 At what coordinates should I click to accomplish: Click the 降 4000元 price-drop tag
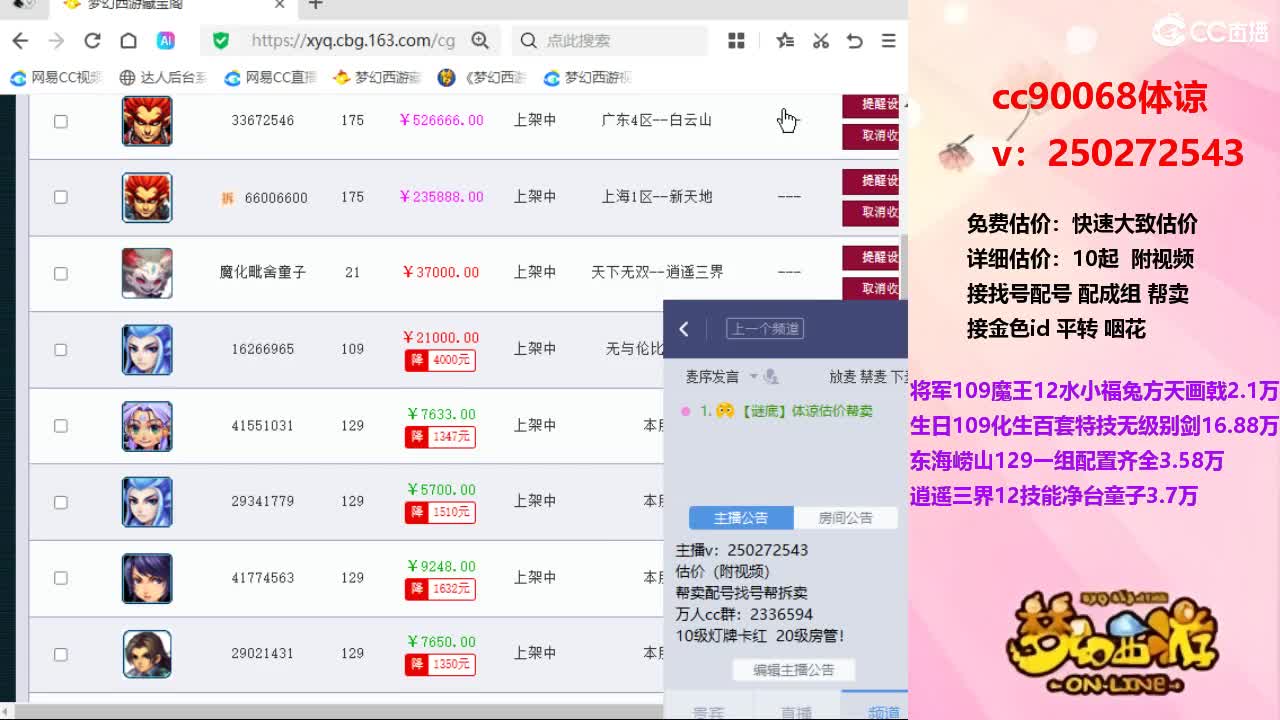(439, 360)
